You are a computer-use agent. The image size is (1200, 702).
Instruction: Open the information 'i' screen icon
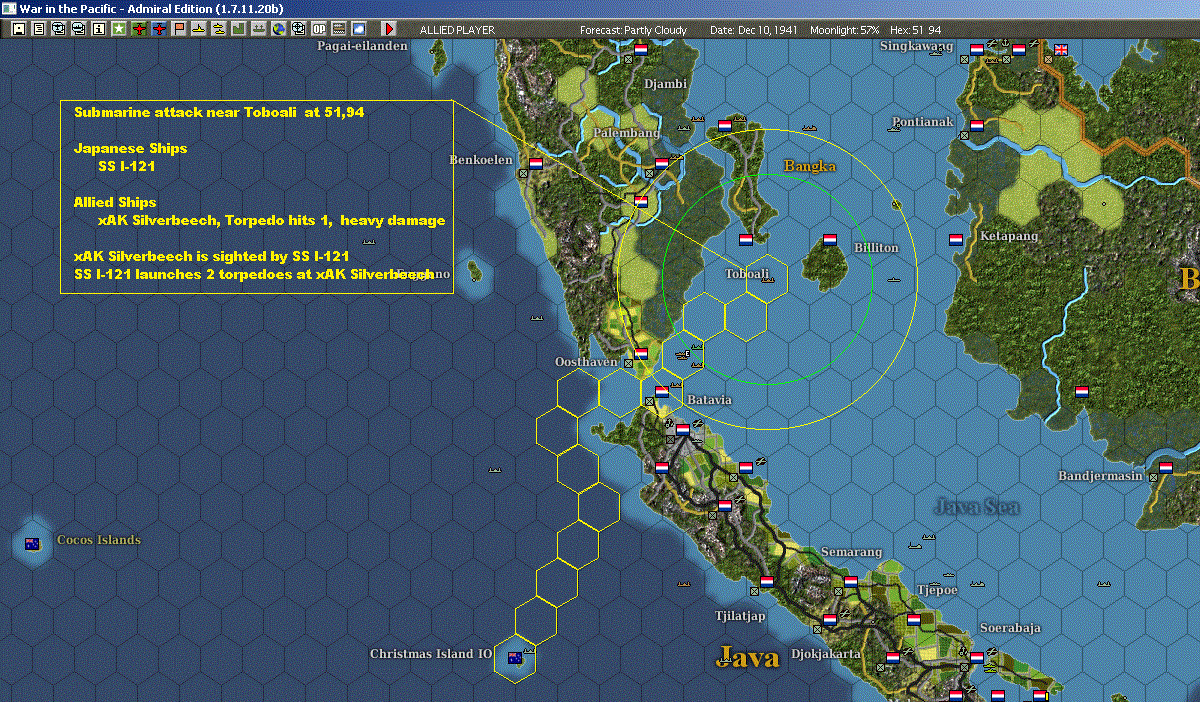tap(98, 29)
